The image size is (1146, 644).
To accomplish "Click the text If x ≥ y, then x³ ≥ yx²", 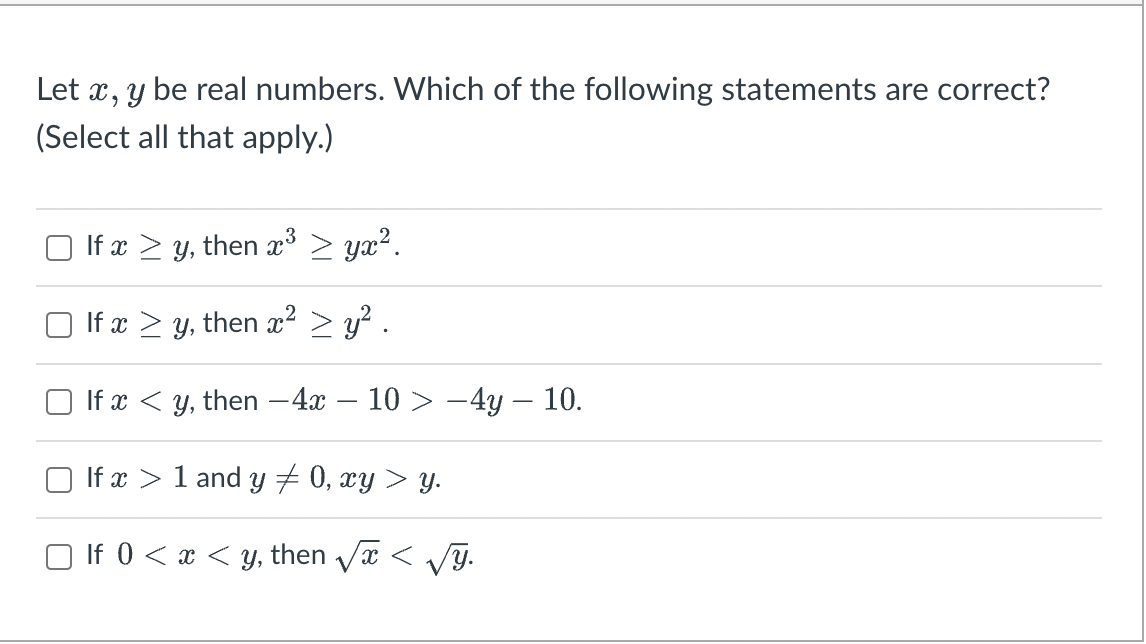I will (x=240, y=246).
